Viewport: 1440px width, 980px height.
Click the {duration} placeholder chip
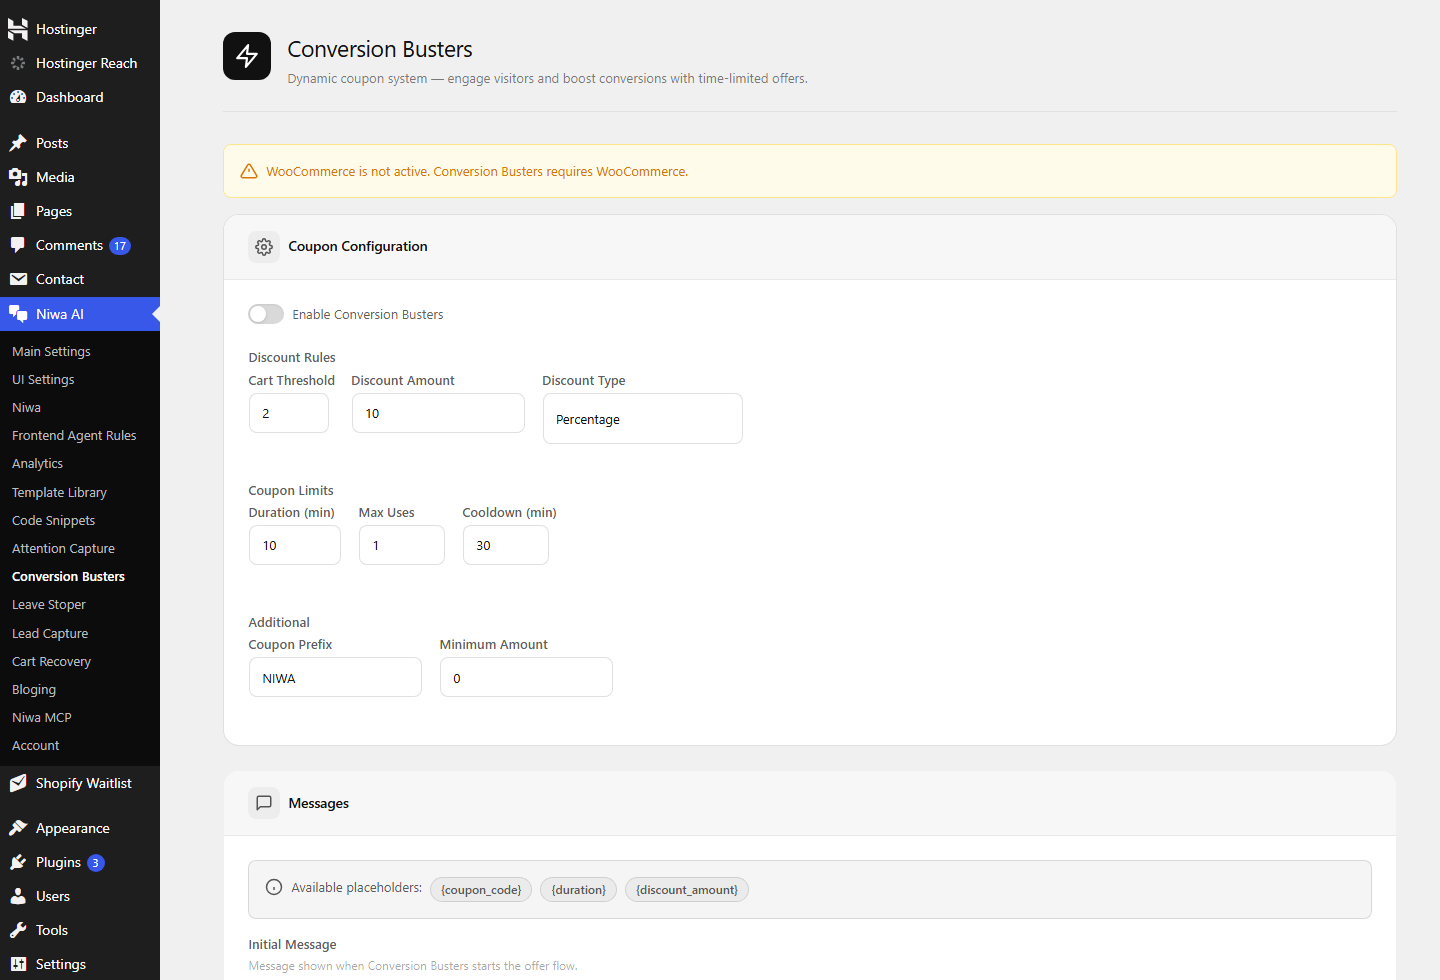pos(578,890)
